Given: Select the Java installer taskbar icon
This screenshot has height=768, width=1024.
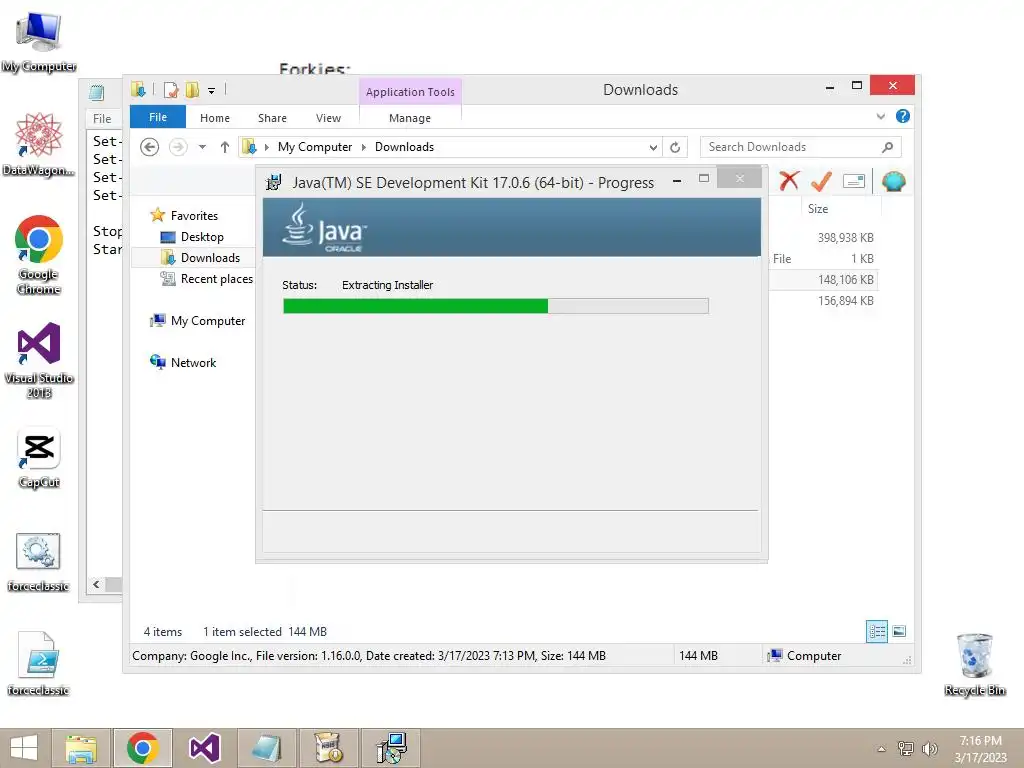Looking at the screenshot, I should [x=391, y=748].
